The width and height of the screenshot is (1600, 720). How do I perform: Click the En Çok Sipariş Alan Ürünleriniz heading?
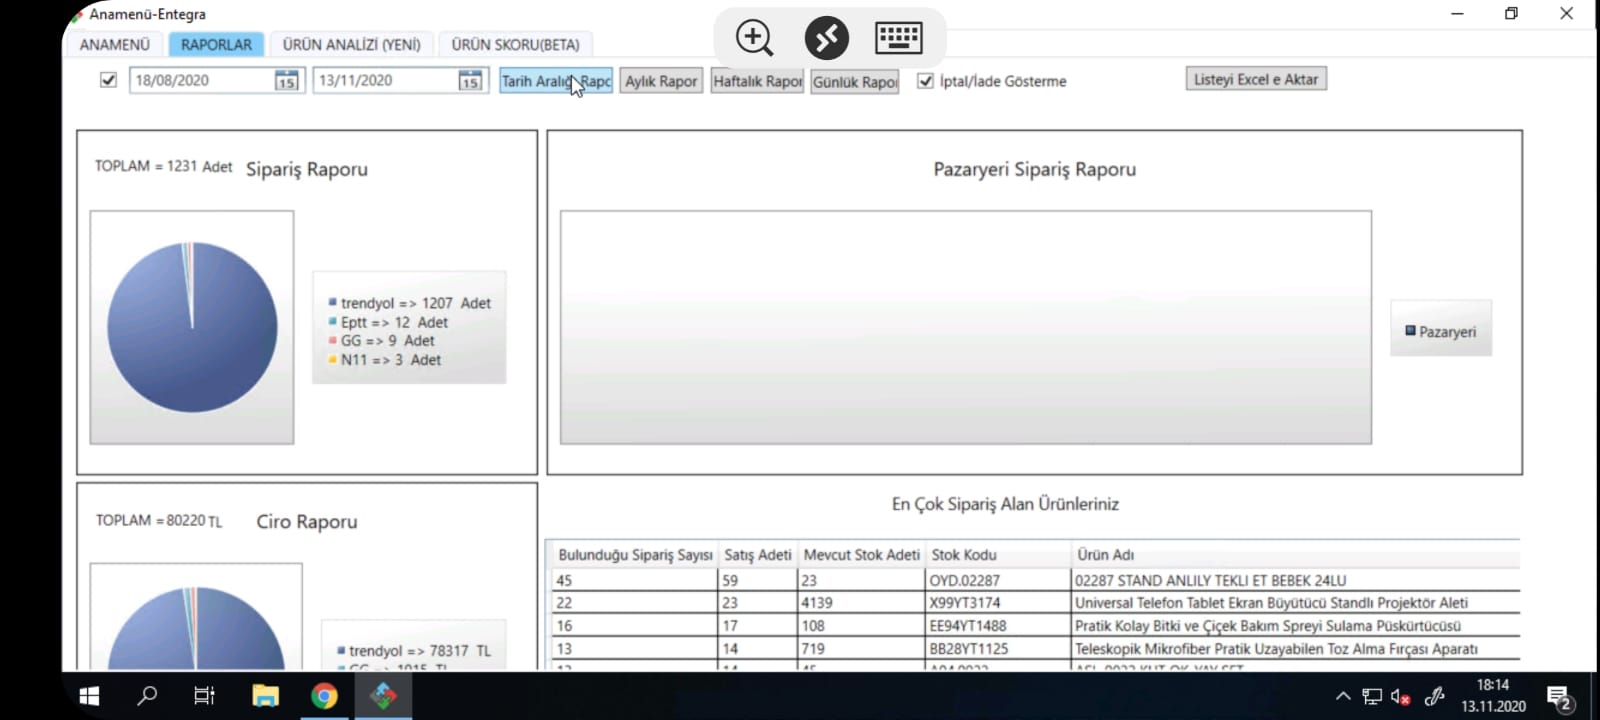[x=1005, y=504]
